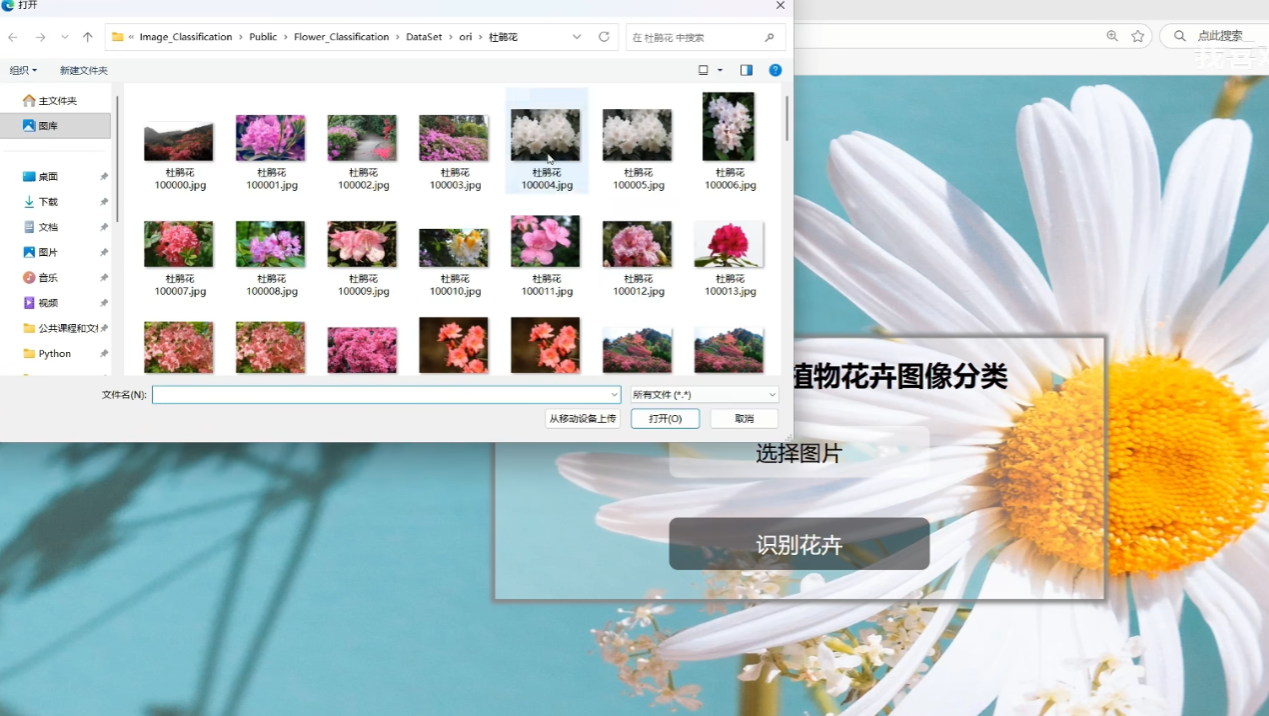Click 点此搜索 browser search box
The width and height of the screenshot is (1269, 716).
click(1218, 36)
